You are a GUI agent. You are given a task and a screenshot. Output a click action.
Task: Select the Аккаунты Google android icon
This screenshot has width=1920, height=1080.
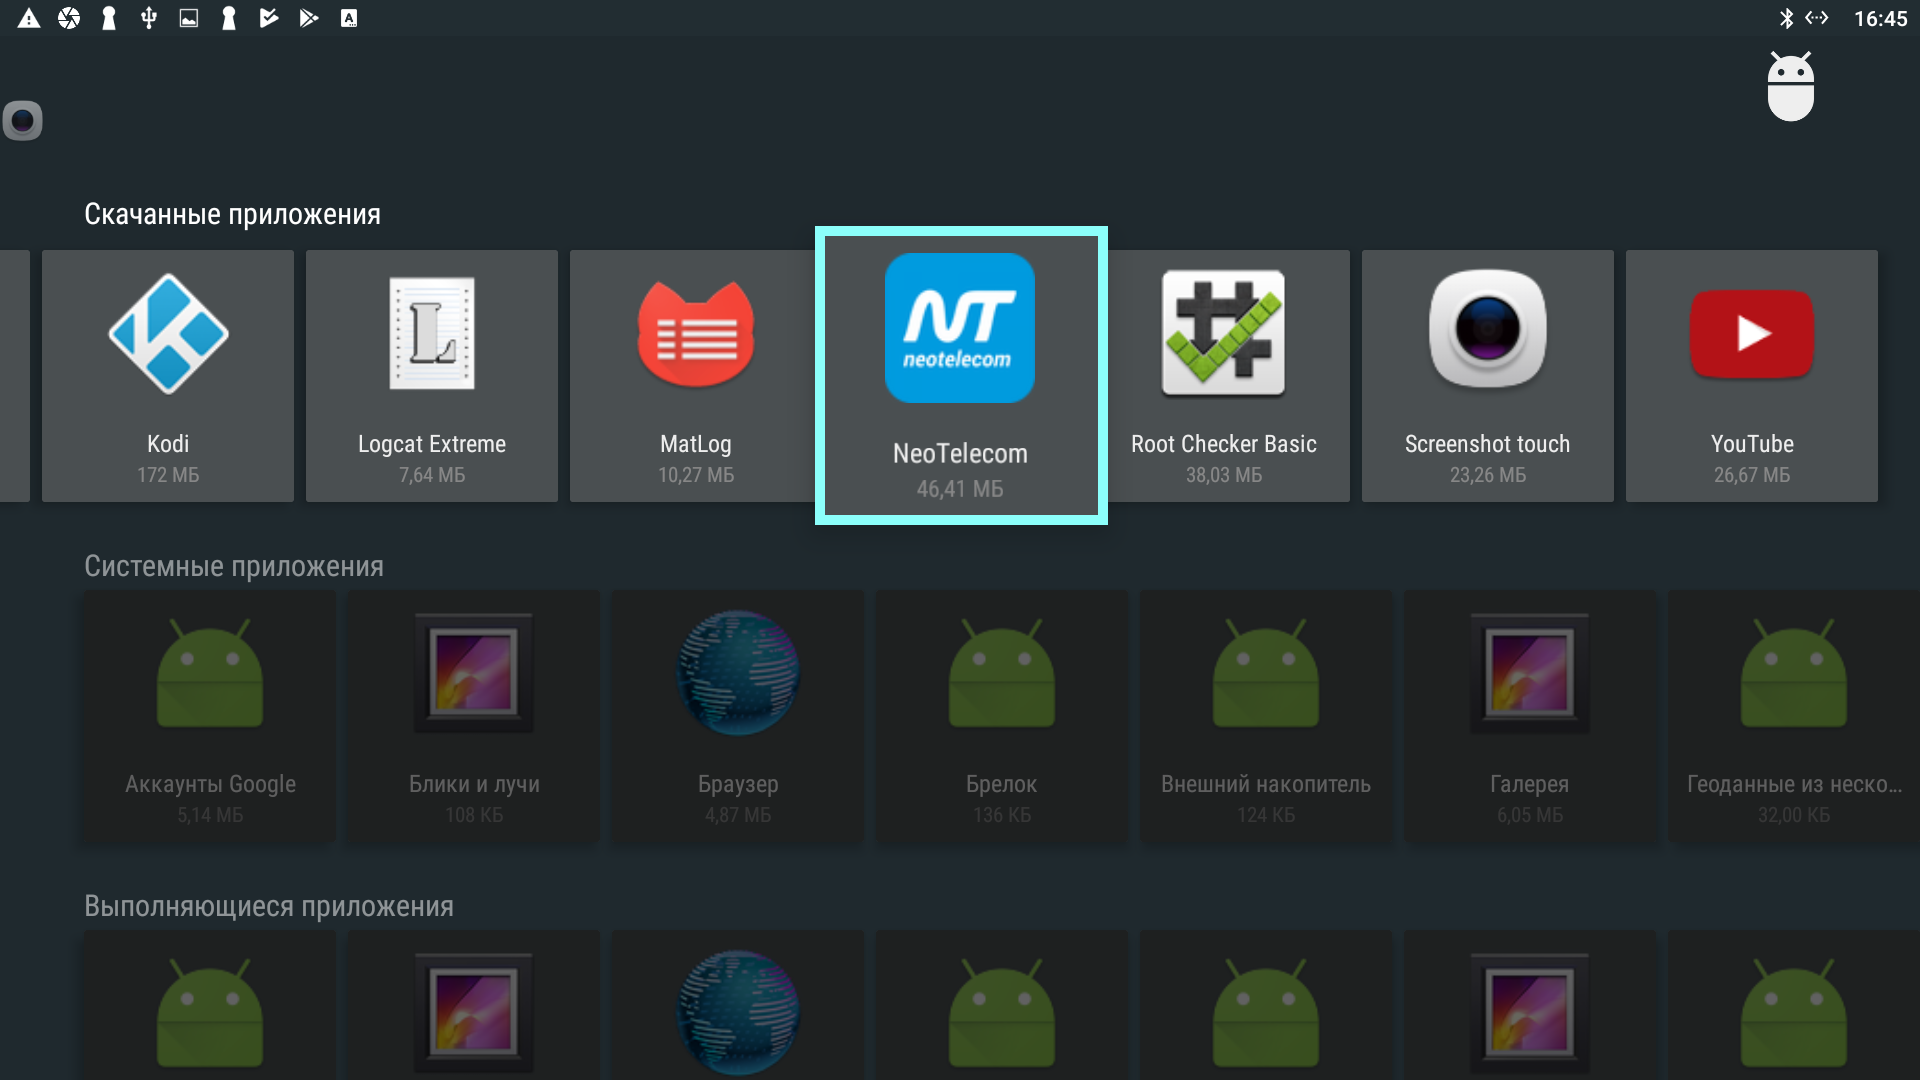coord(210,673)
